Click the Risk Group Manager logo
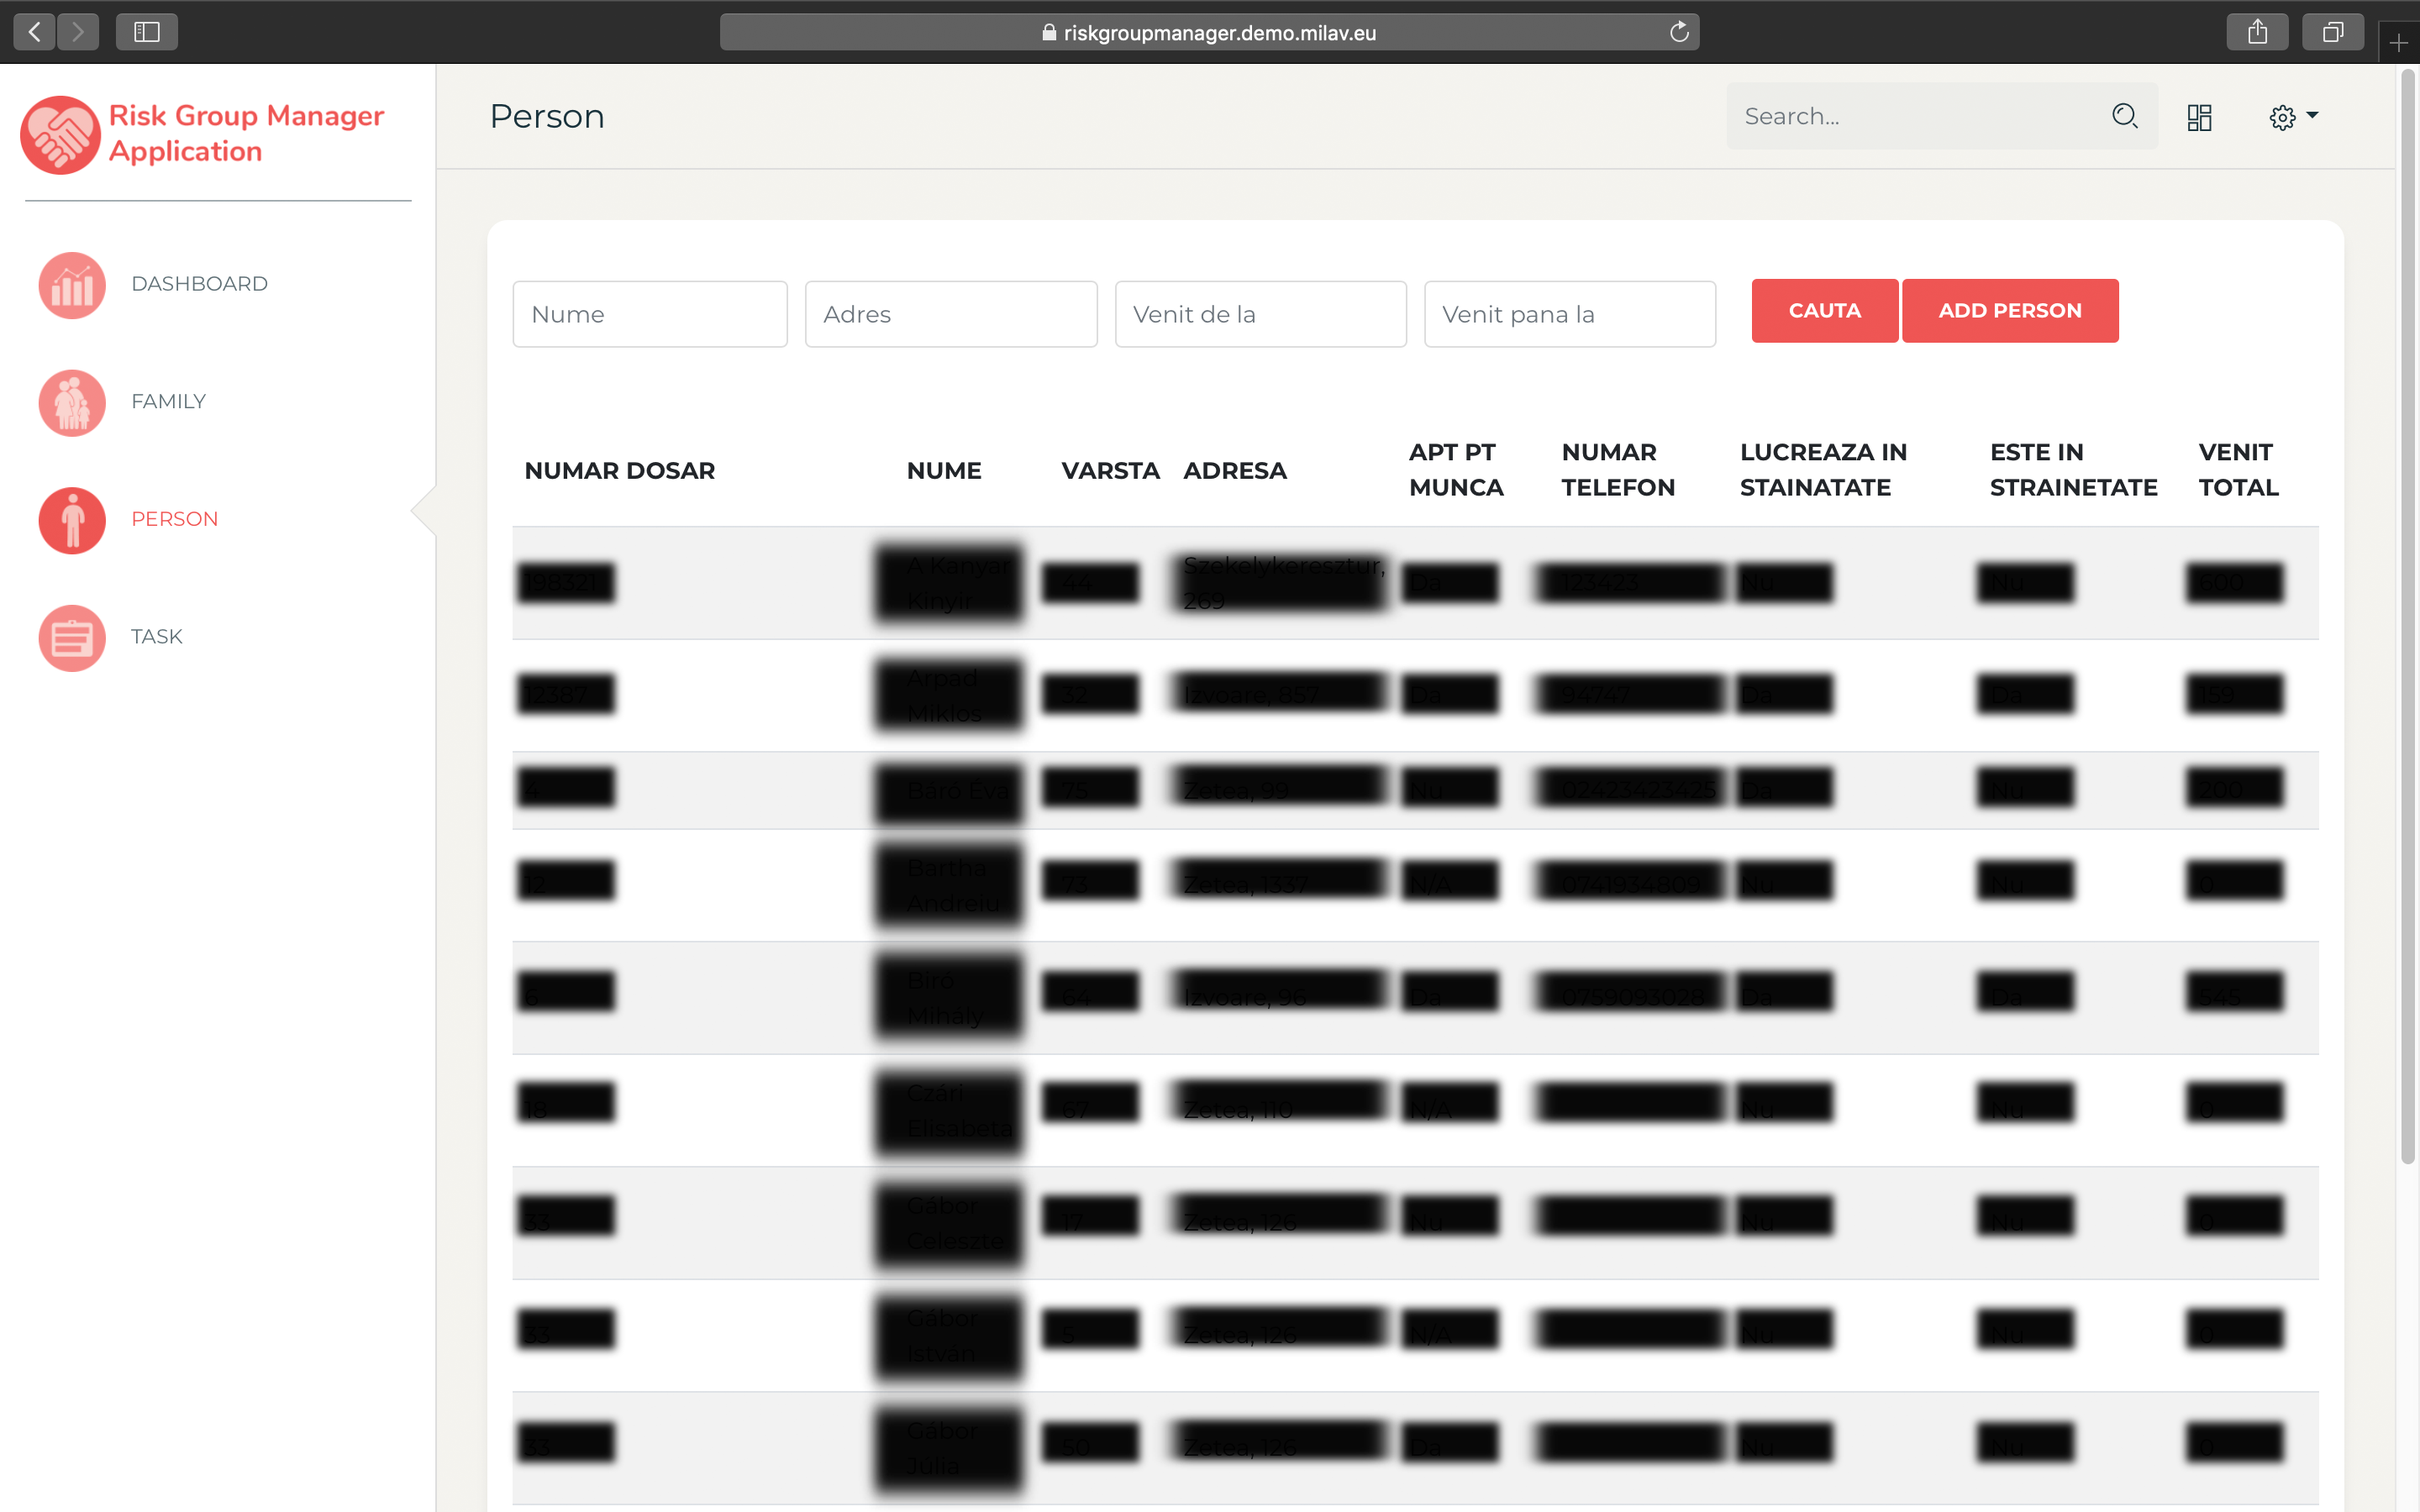 (x=60, y=134)
